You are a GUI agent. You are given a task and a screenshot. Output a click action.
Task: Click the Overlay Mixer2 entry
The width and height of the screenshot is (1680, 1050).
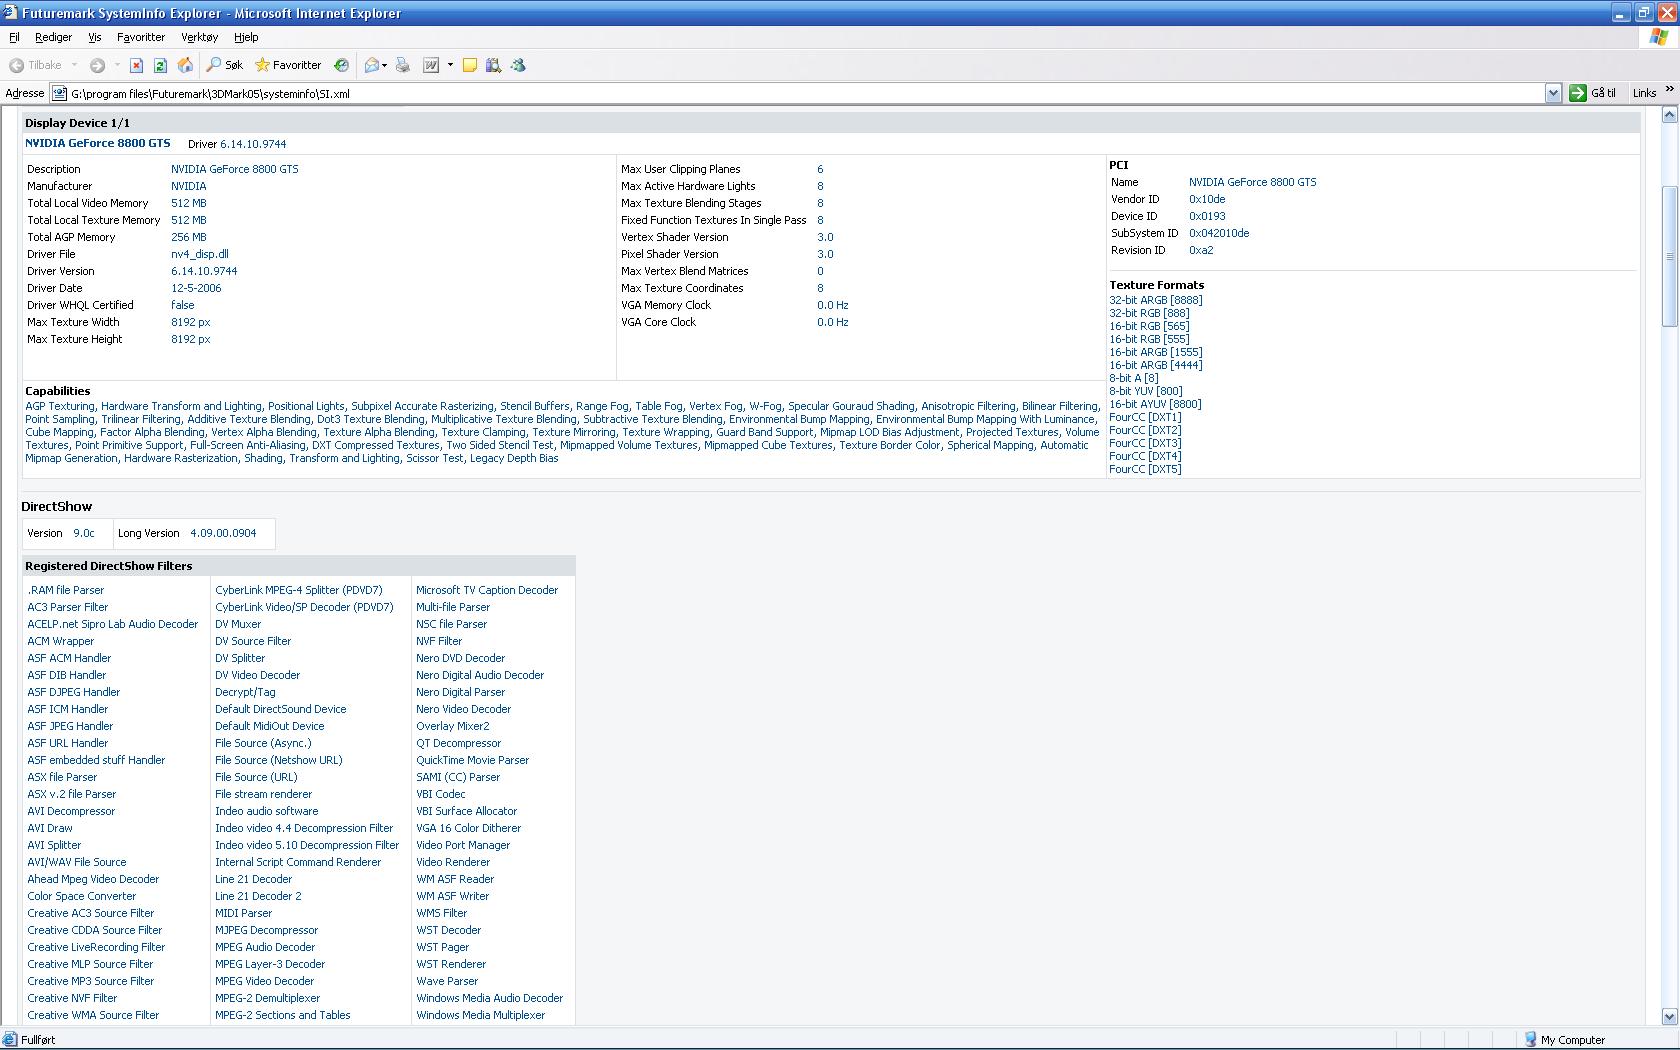point(453,726)
